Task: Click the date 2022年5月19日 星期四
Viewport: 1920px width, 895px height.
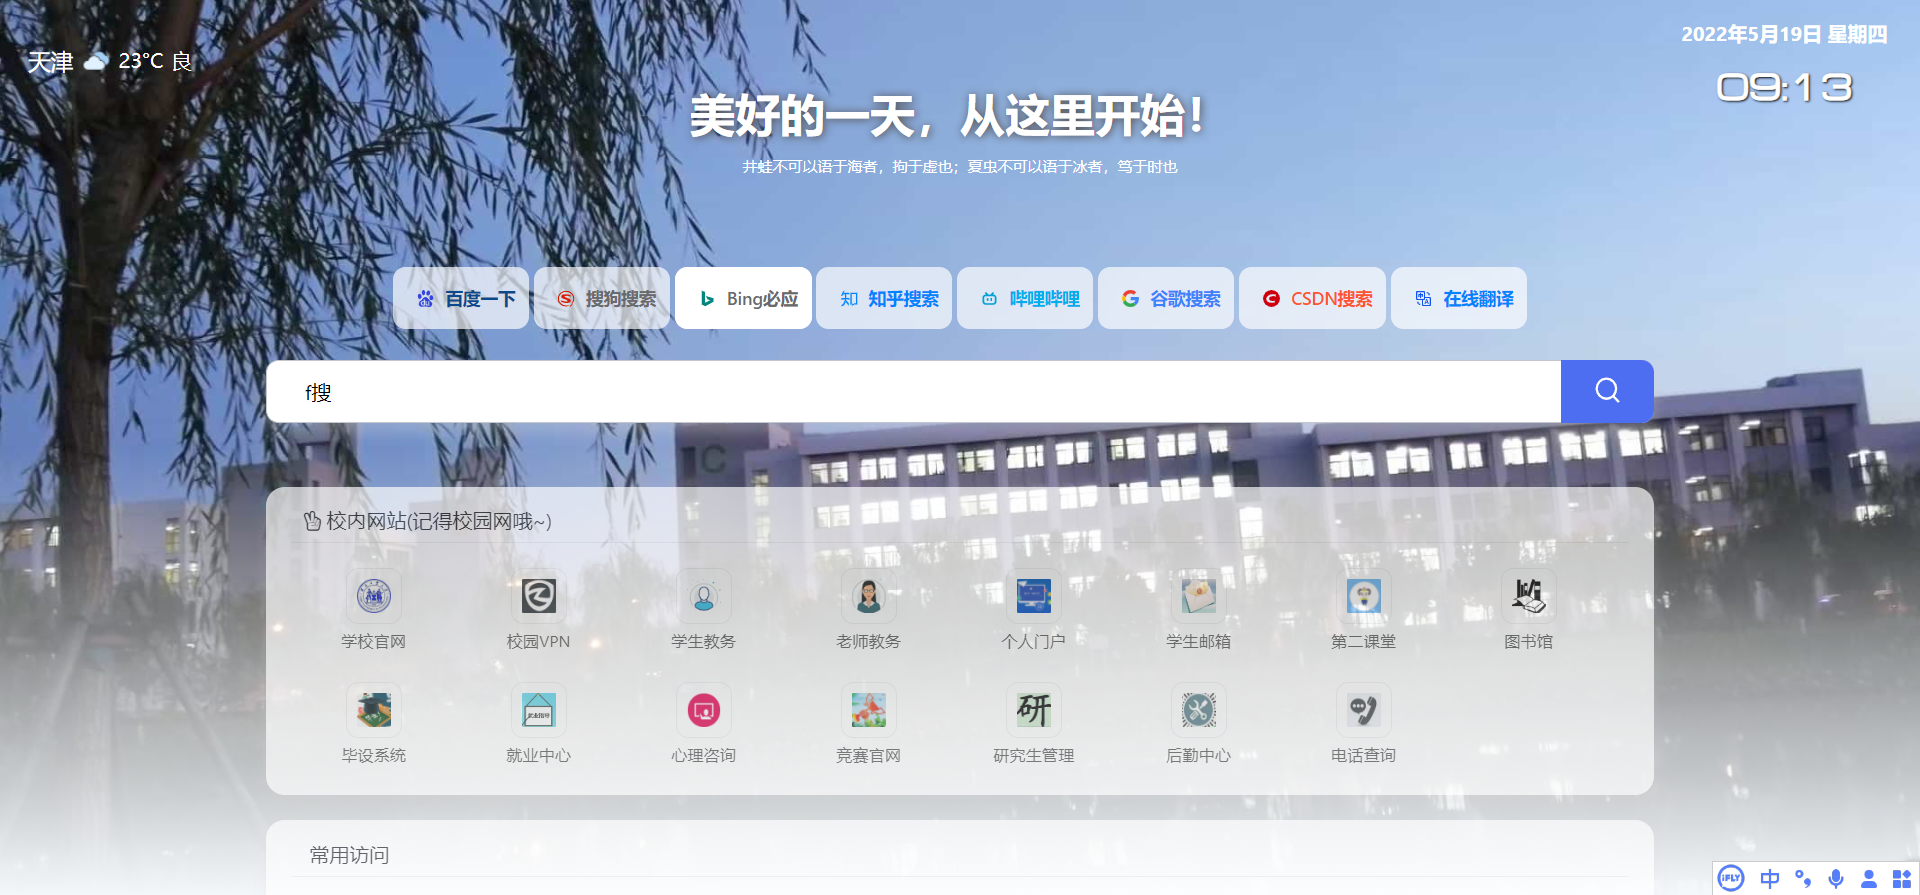Action: [1784, 35]
